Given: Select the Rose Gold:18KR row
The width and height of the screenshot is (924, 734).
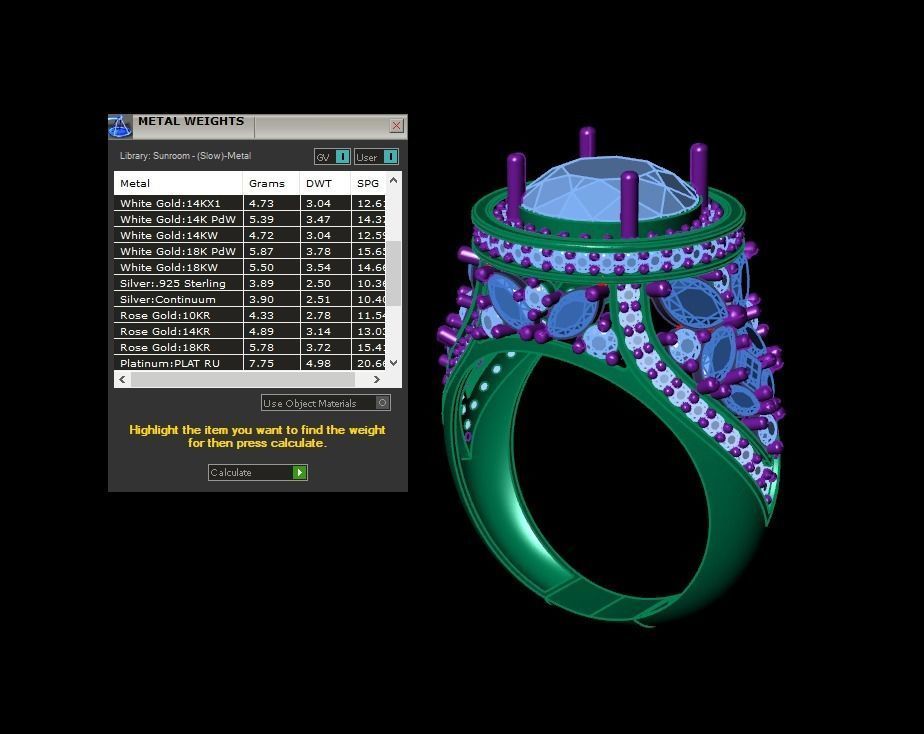Looking at the screenshot, I should [x=250, y=347].
